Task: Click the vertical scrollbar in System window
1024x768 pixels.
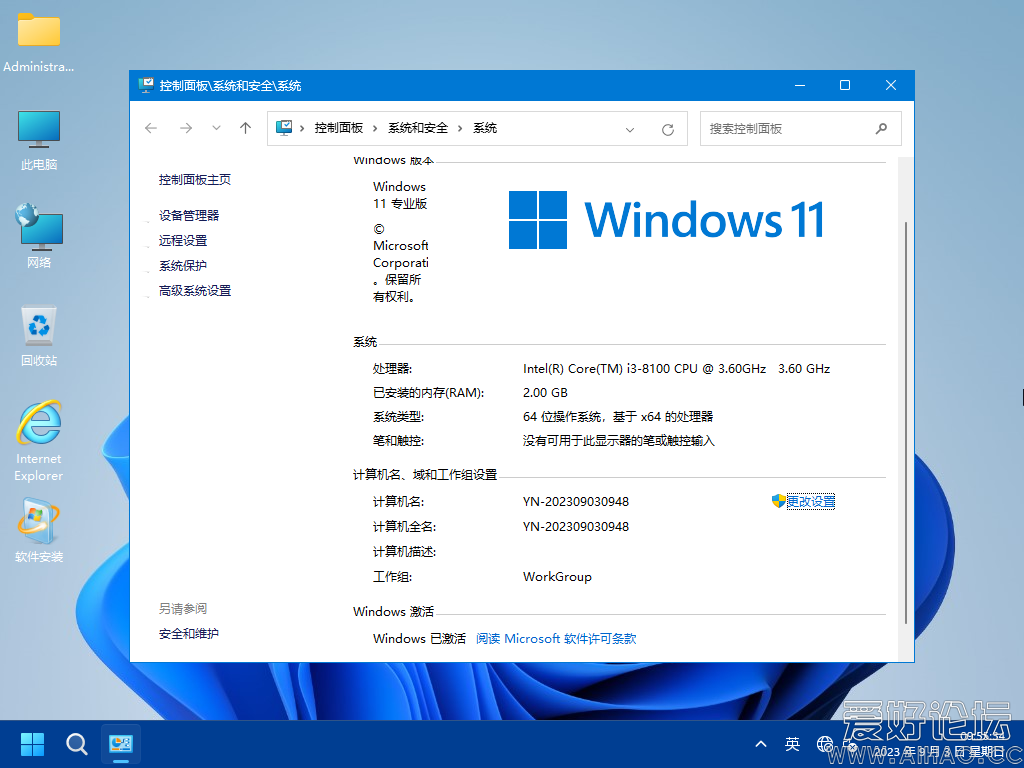Action: pos(904,400)
